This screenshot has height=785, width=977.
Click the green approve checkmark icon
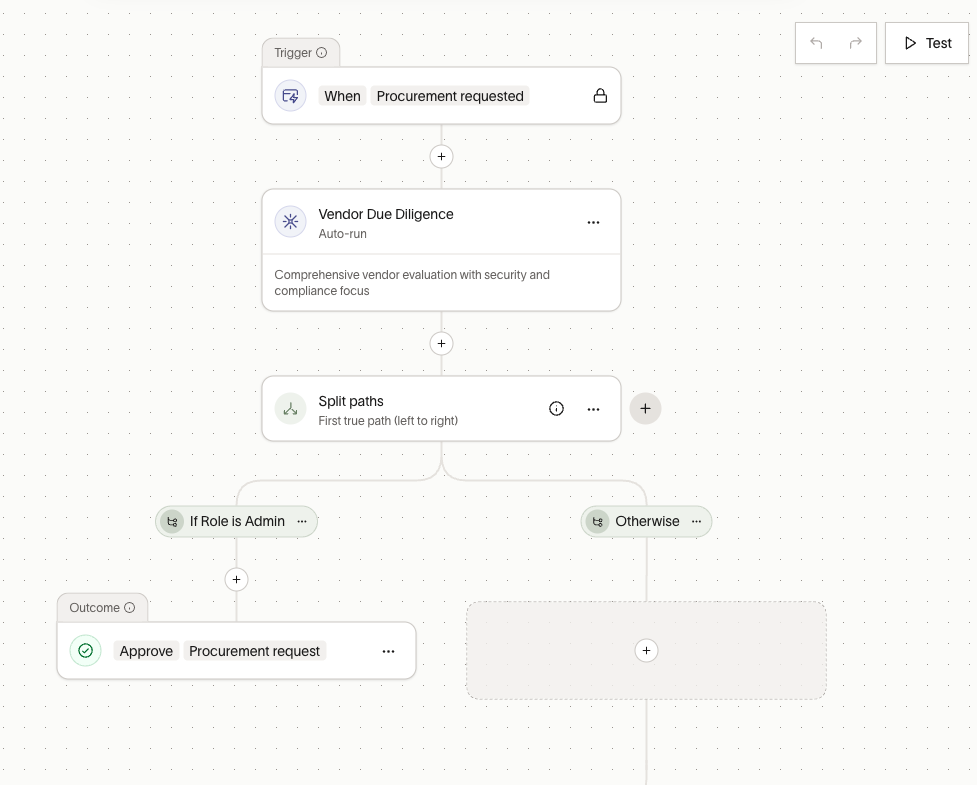coord(85,651)
